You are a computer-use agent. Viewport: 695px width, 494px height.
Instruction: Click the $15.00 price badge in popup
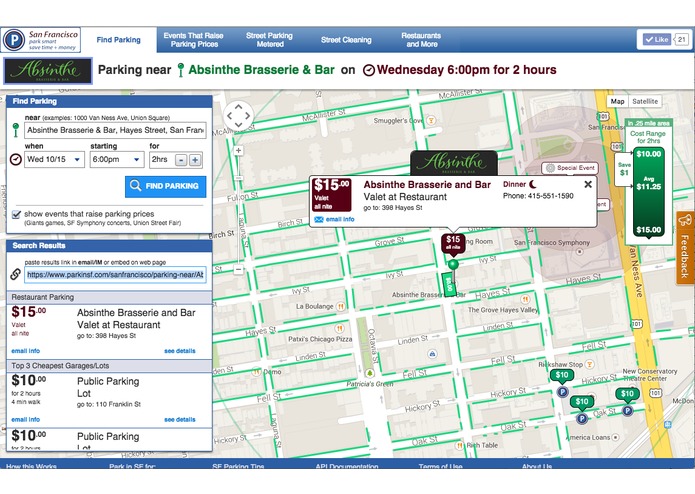(332, 194)
